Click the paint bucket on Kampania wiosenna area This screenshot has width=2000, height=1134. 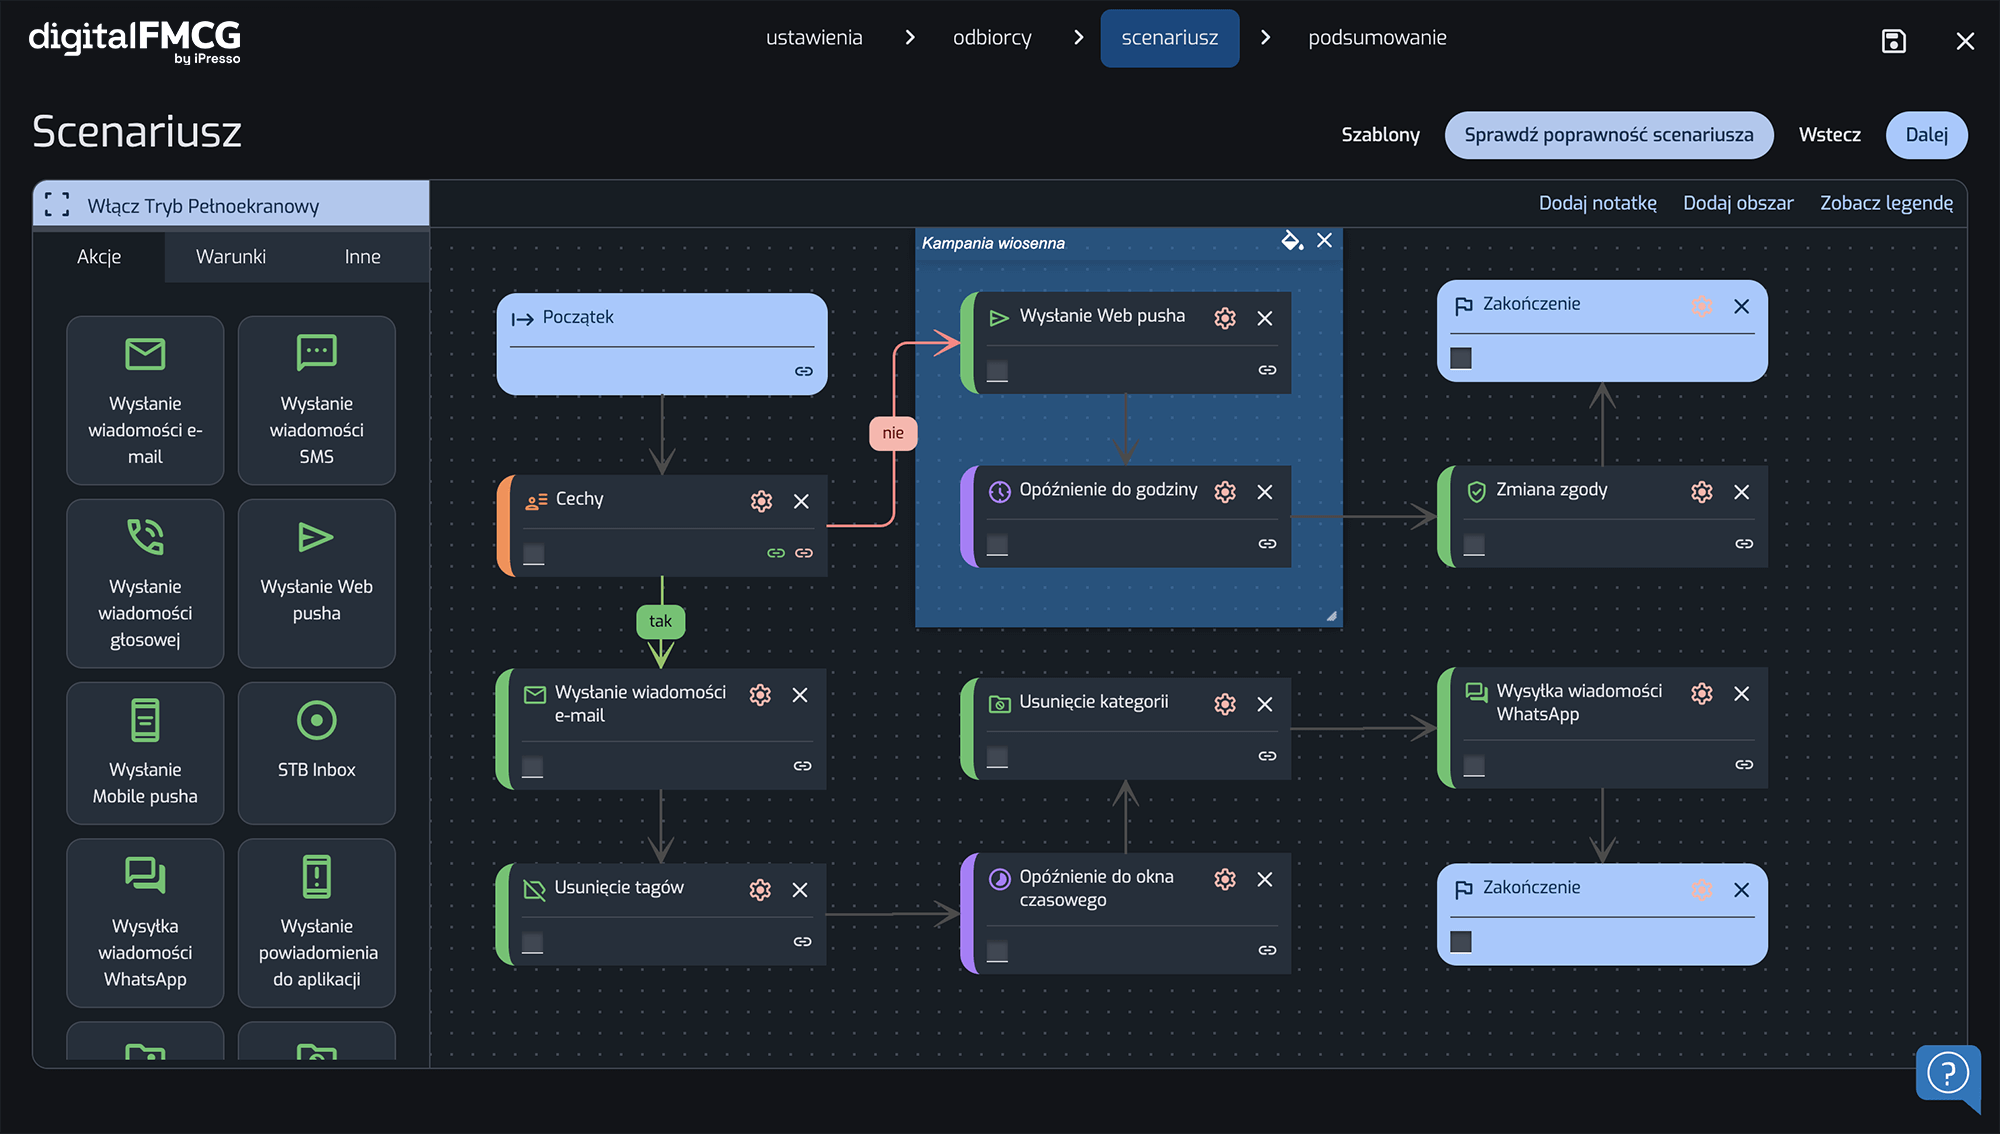click(1291, 240)
